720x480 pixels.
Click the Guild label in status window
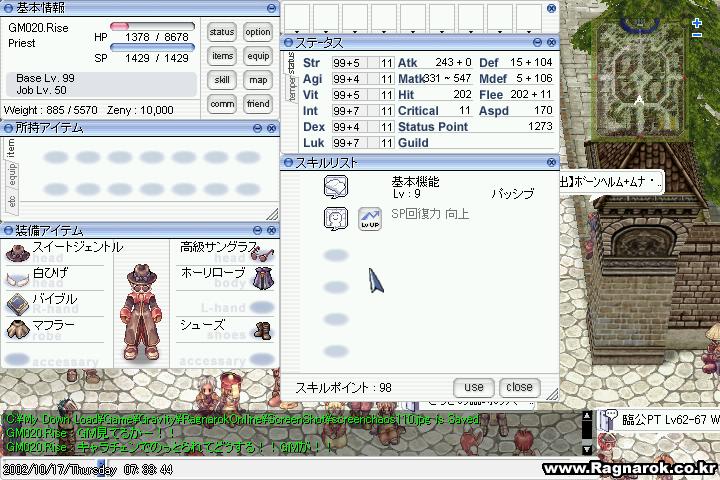click(413, 143)
